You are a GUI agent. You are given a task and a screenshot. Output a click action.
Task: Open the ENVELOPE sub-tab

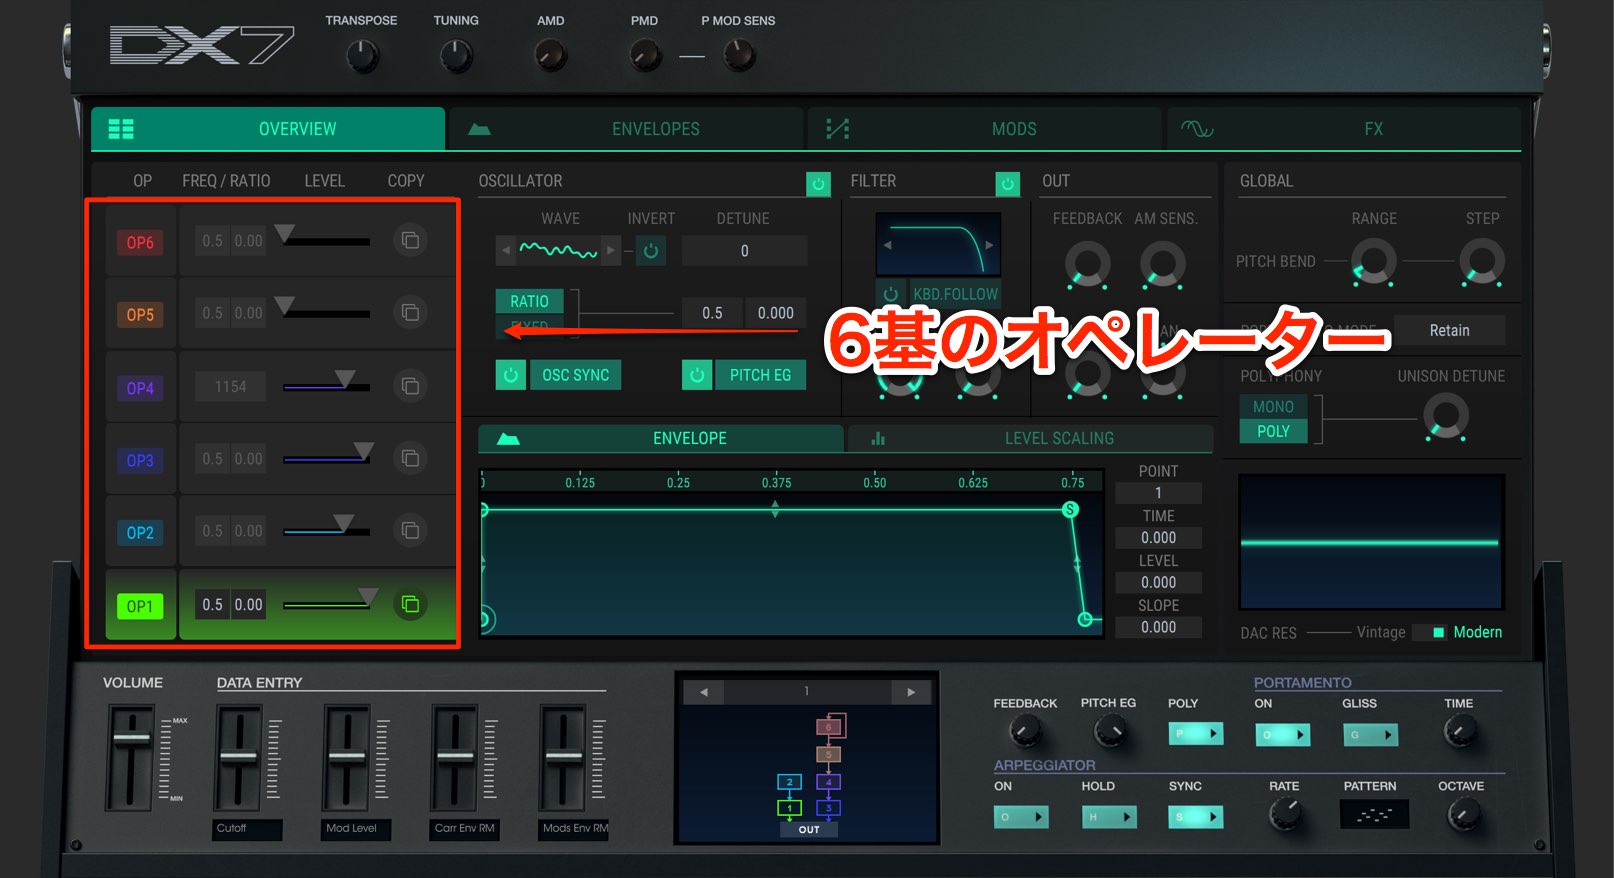click(x=660, y=438)
